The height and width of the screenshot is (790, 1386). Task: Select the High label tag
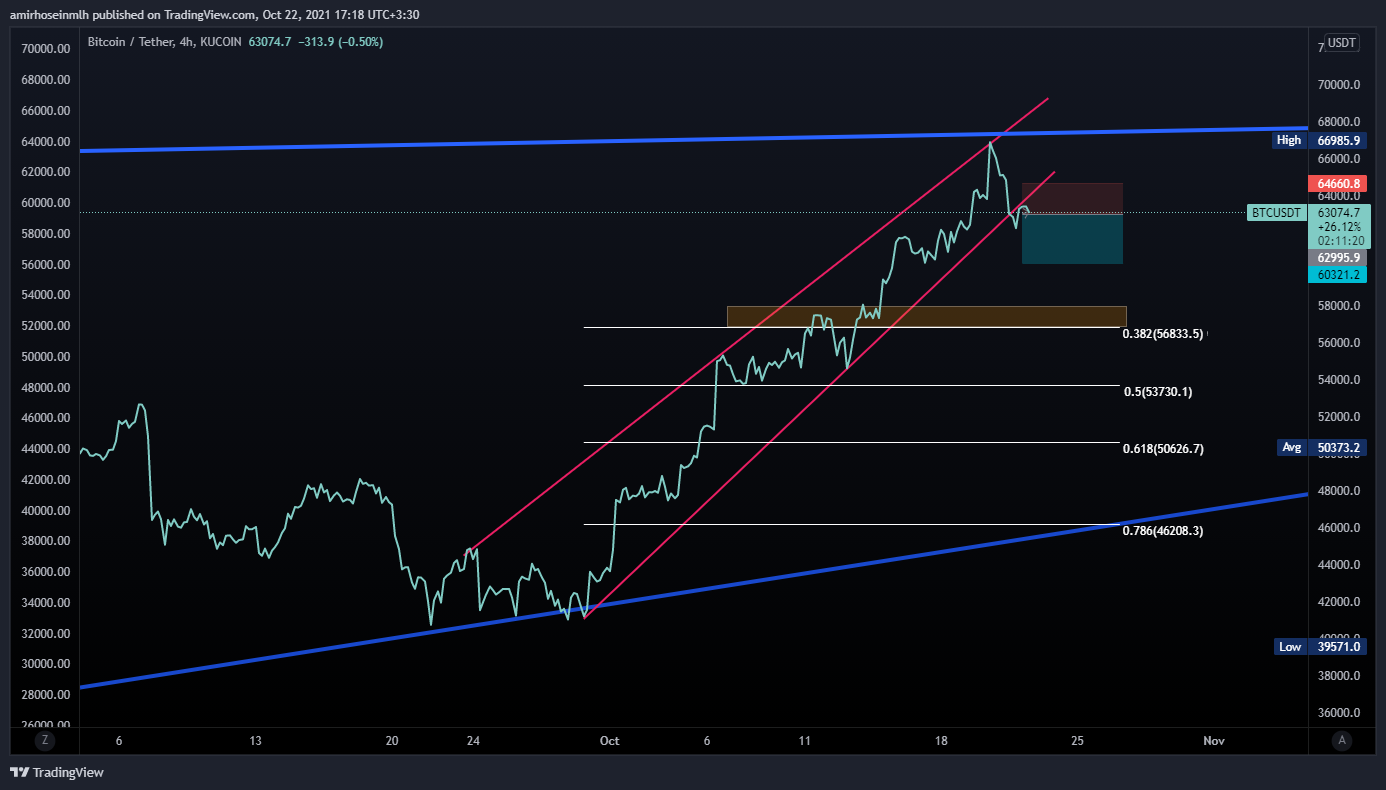1289,140
